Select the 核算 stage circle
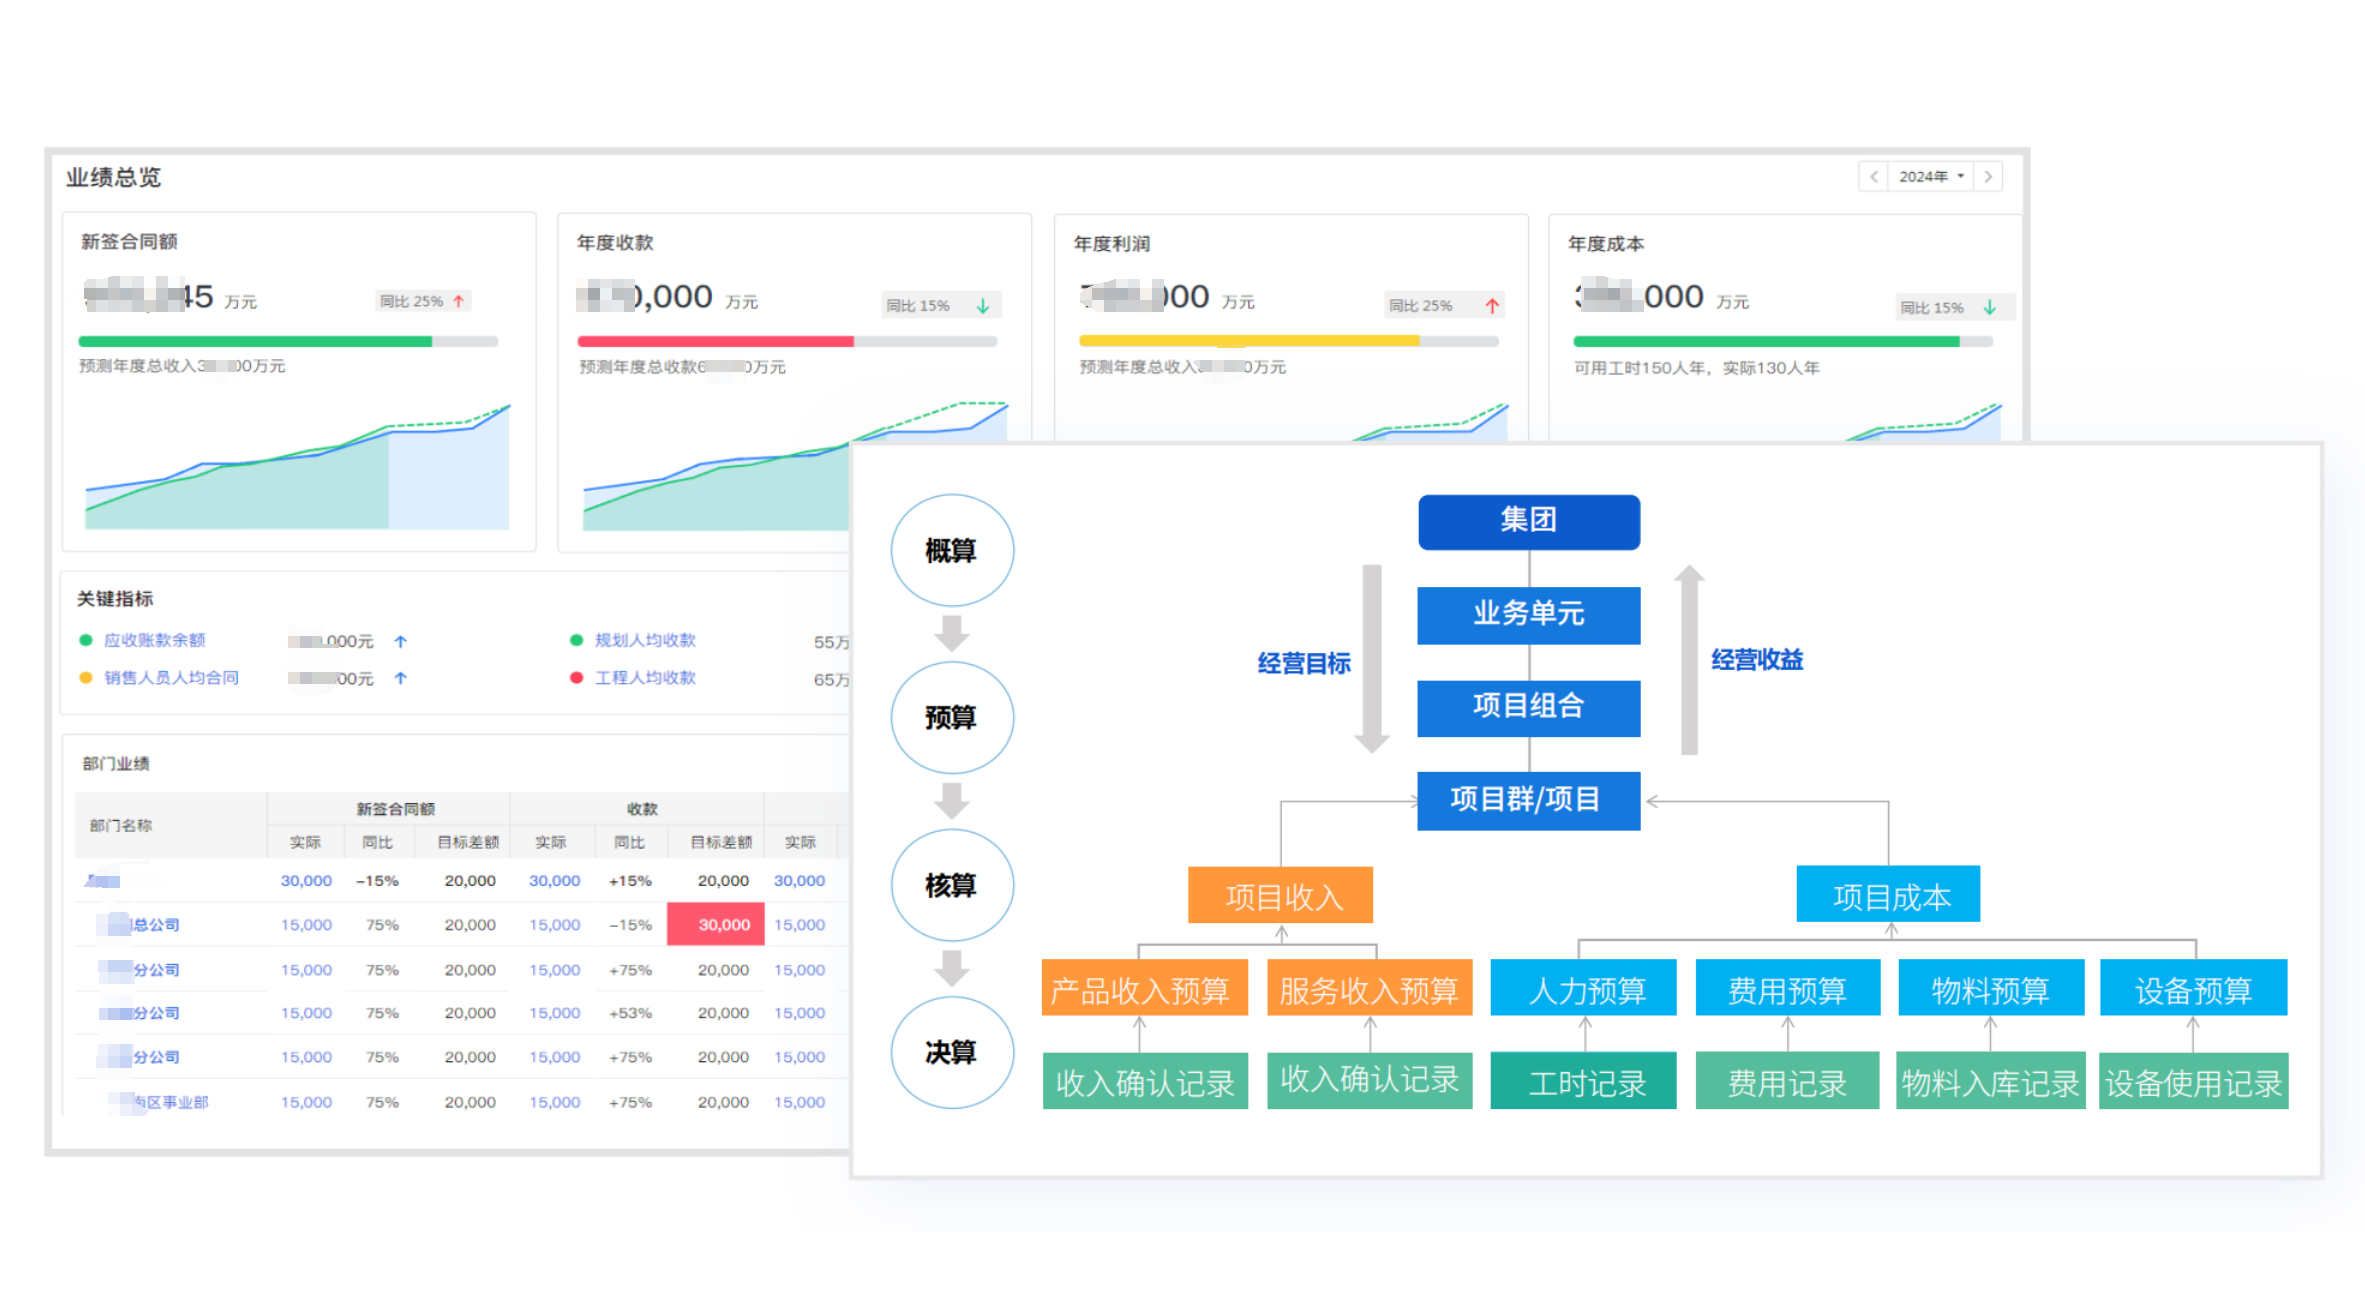Image resolution: width=2365 pixels, height=1300 pixels. [x=951, y=885]
